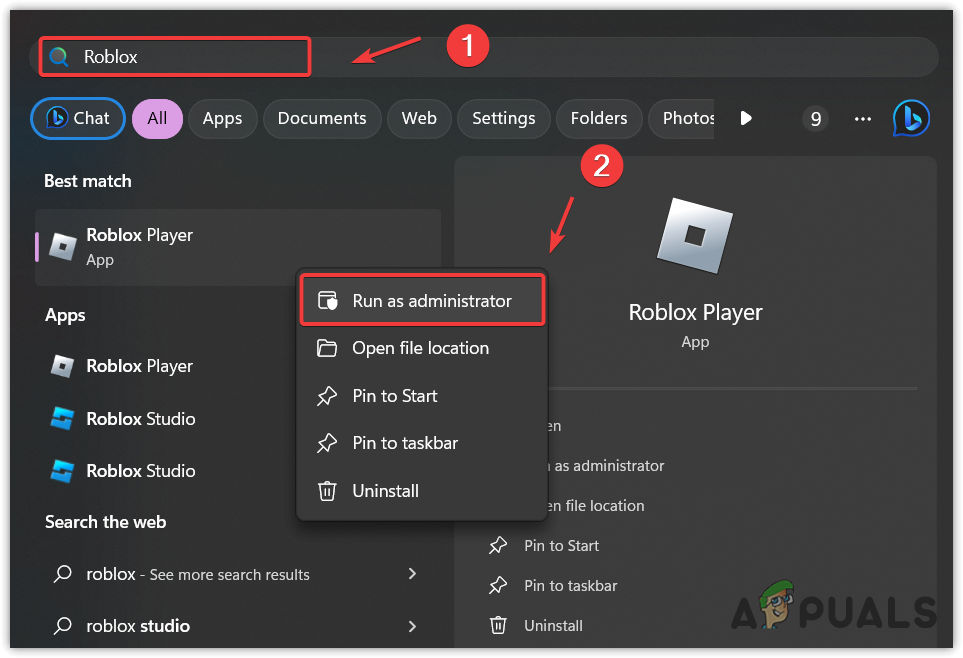The image size is (963, 658).
Task: Click search icon beside 'roblox studio' suggestion
Action: [x=62, y=626]
